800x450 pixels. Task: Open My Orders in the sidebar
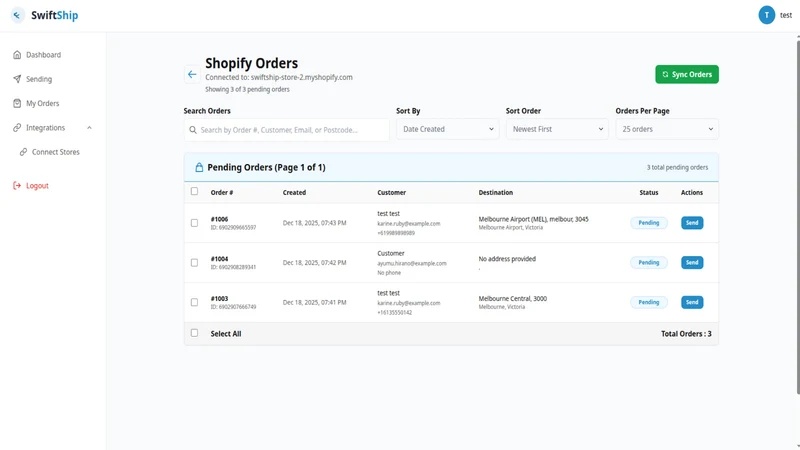(x=42, y=103)
